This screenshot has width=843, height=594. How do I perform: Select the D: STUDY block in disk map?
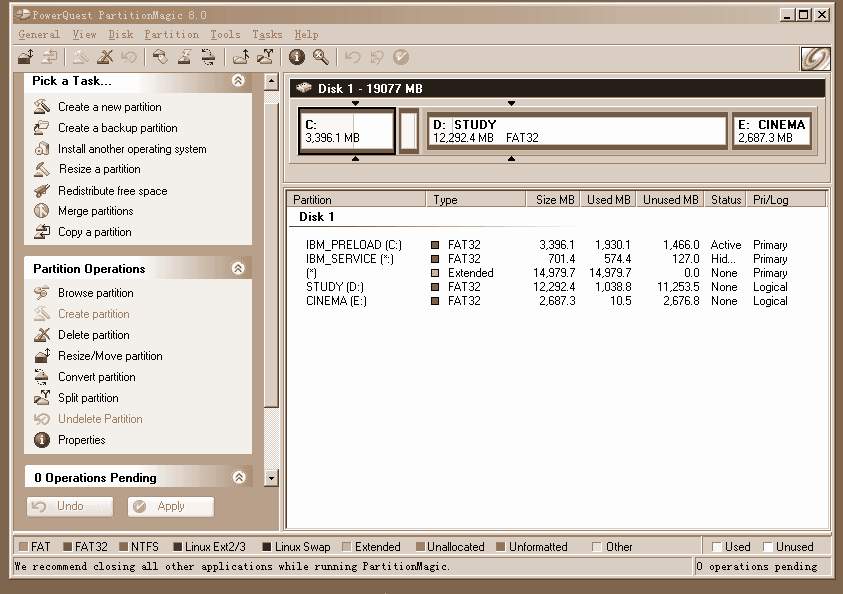577,130
